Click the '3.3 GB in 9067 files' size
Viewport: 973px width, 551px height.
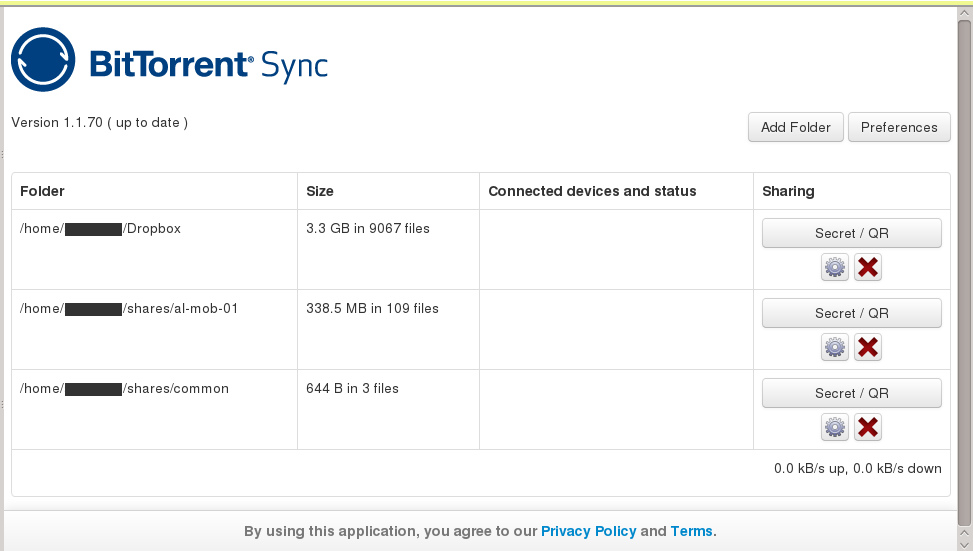click(x=368, y=228)
